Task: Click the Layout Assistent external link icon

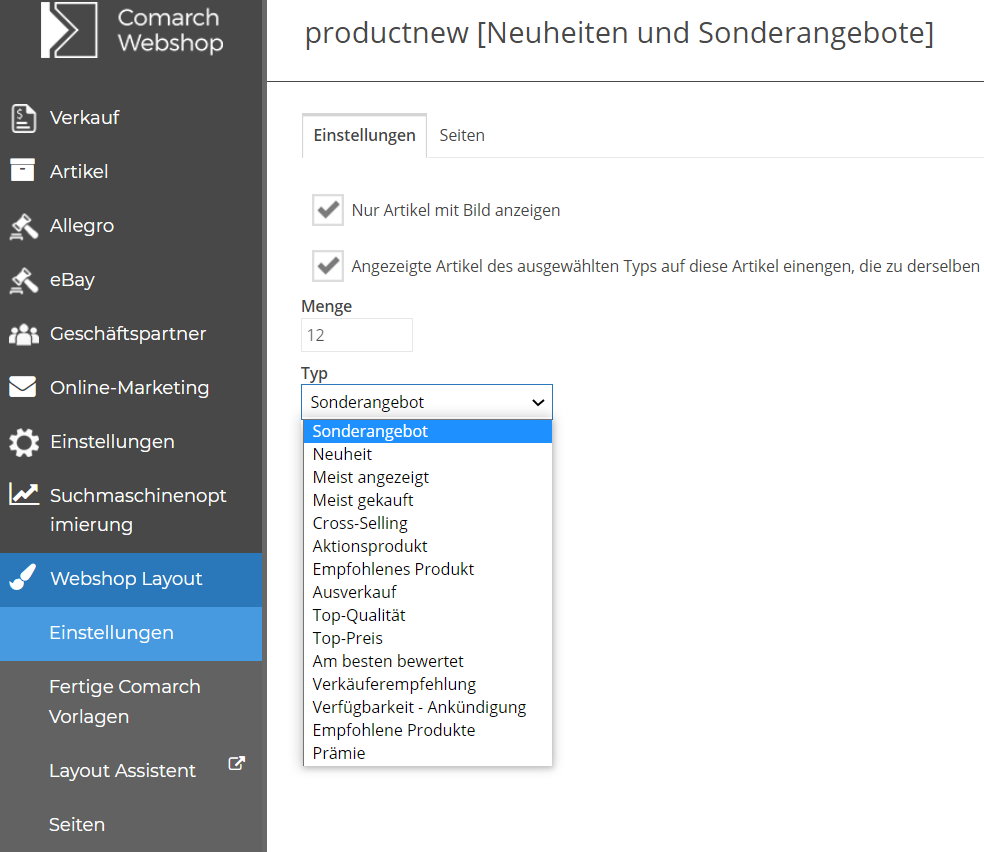Action: [236, 764]
